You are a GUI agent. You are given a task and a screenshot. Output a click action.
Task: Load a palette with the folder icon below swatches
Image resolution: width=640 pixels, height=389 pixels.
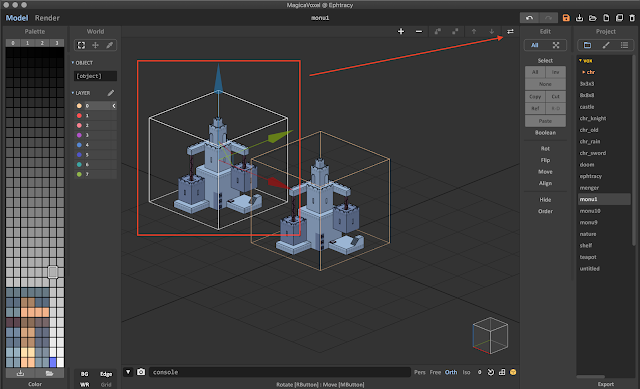(49, 373)
